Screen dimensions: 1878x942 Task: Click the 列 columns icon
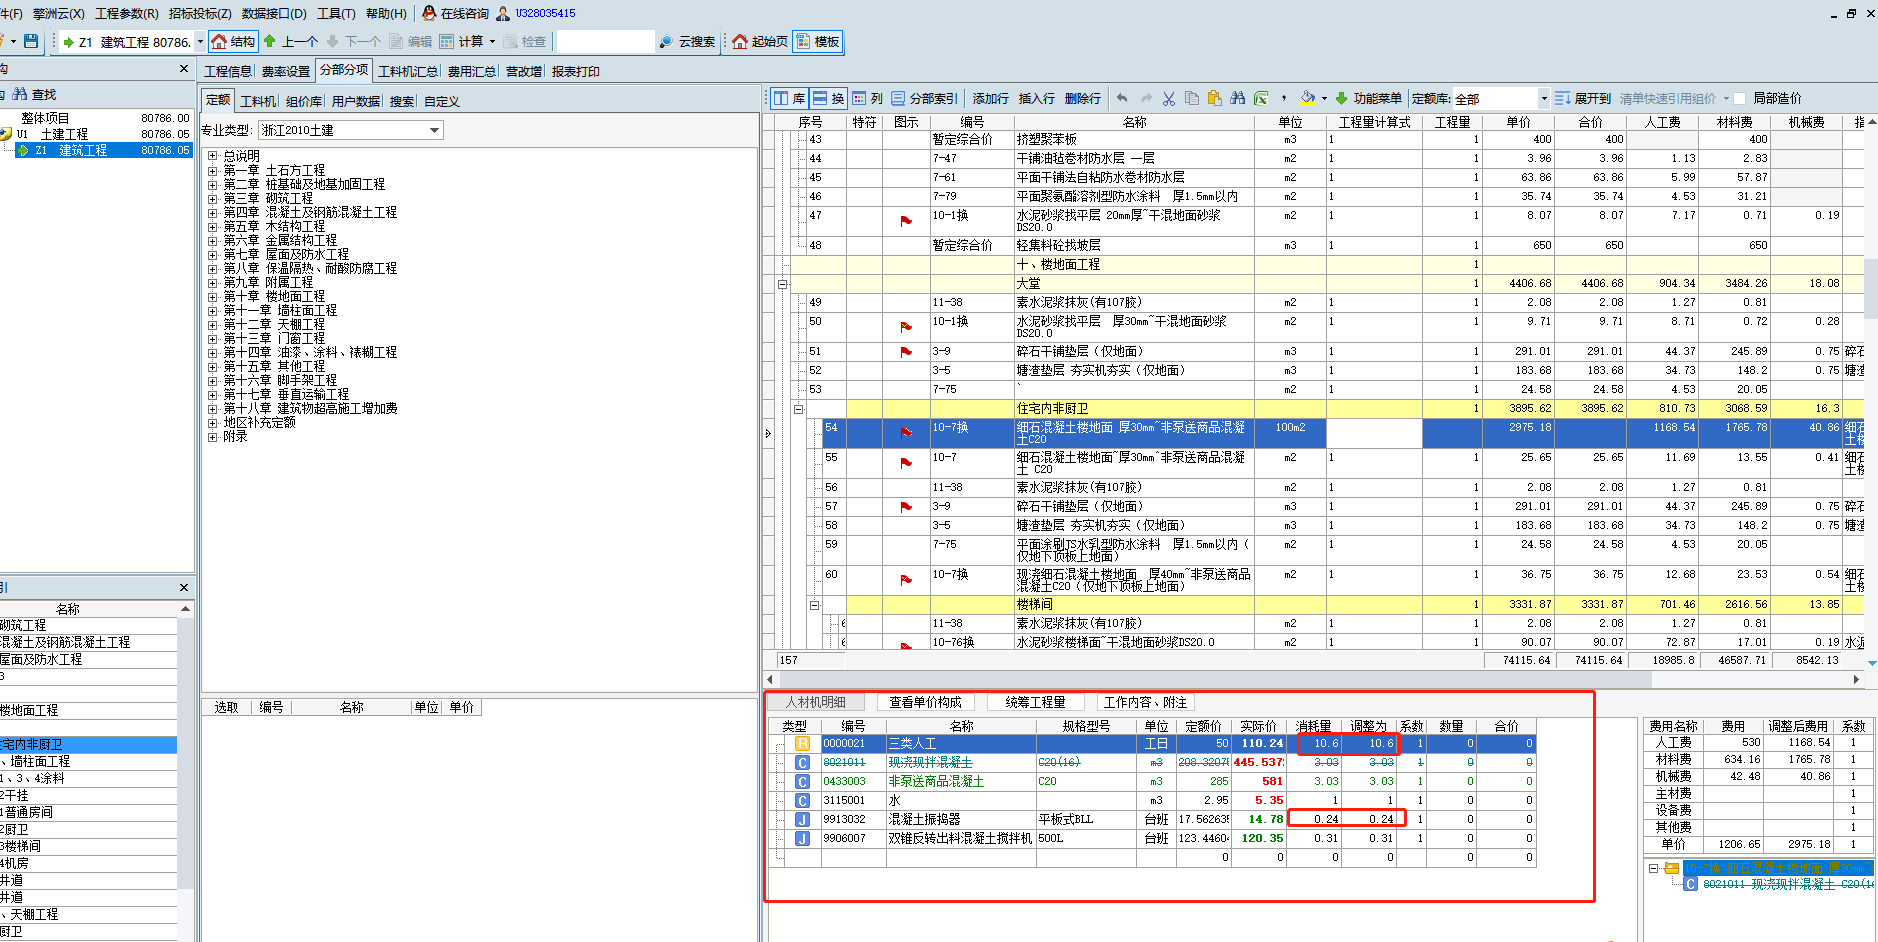click(x=859, y=98)
